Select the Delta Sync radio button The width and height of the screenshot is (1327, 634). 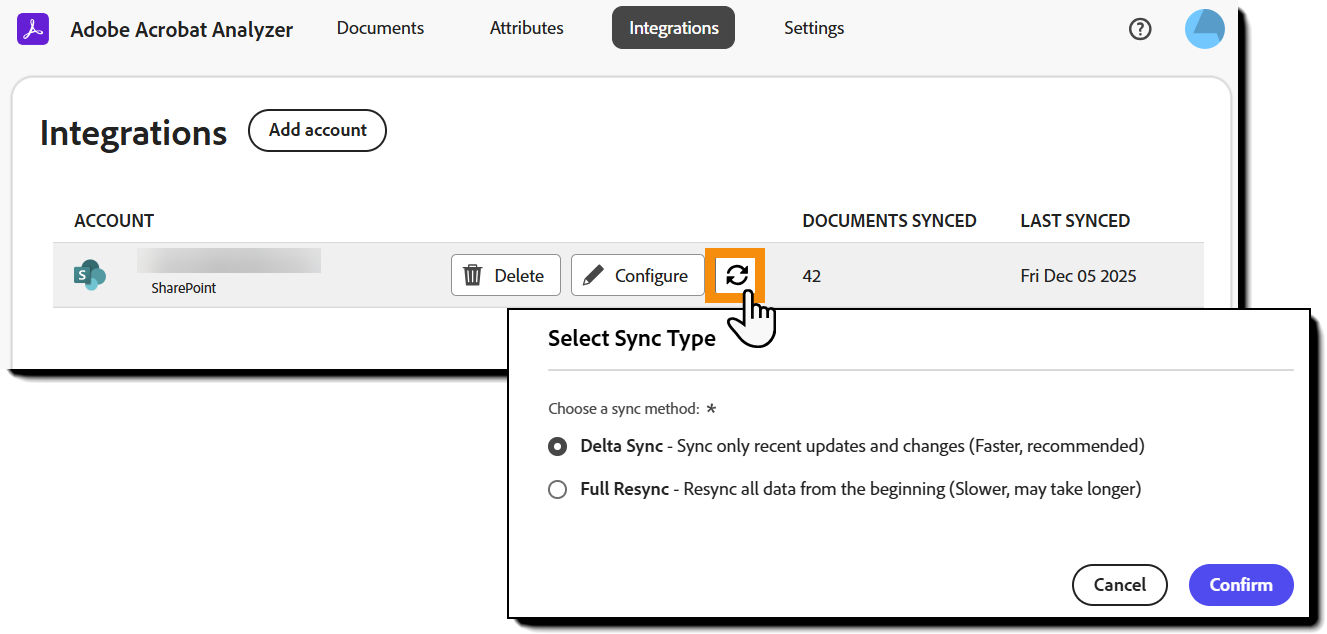[x=557, y=446]
